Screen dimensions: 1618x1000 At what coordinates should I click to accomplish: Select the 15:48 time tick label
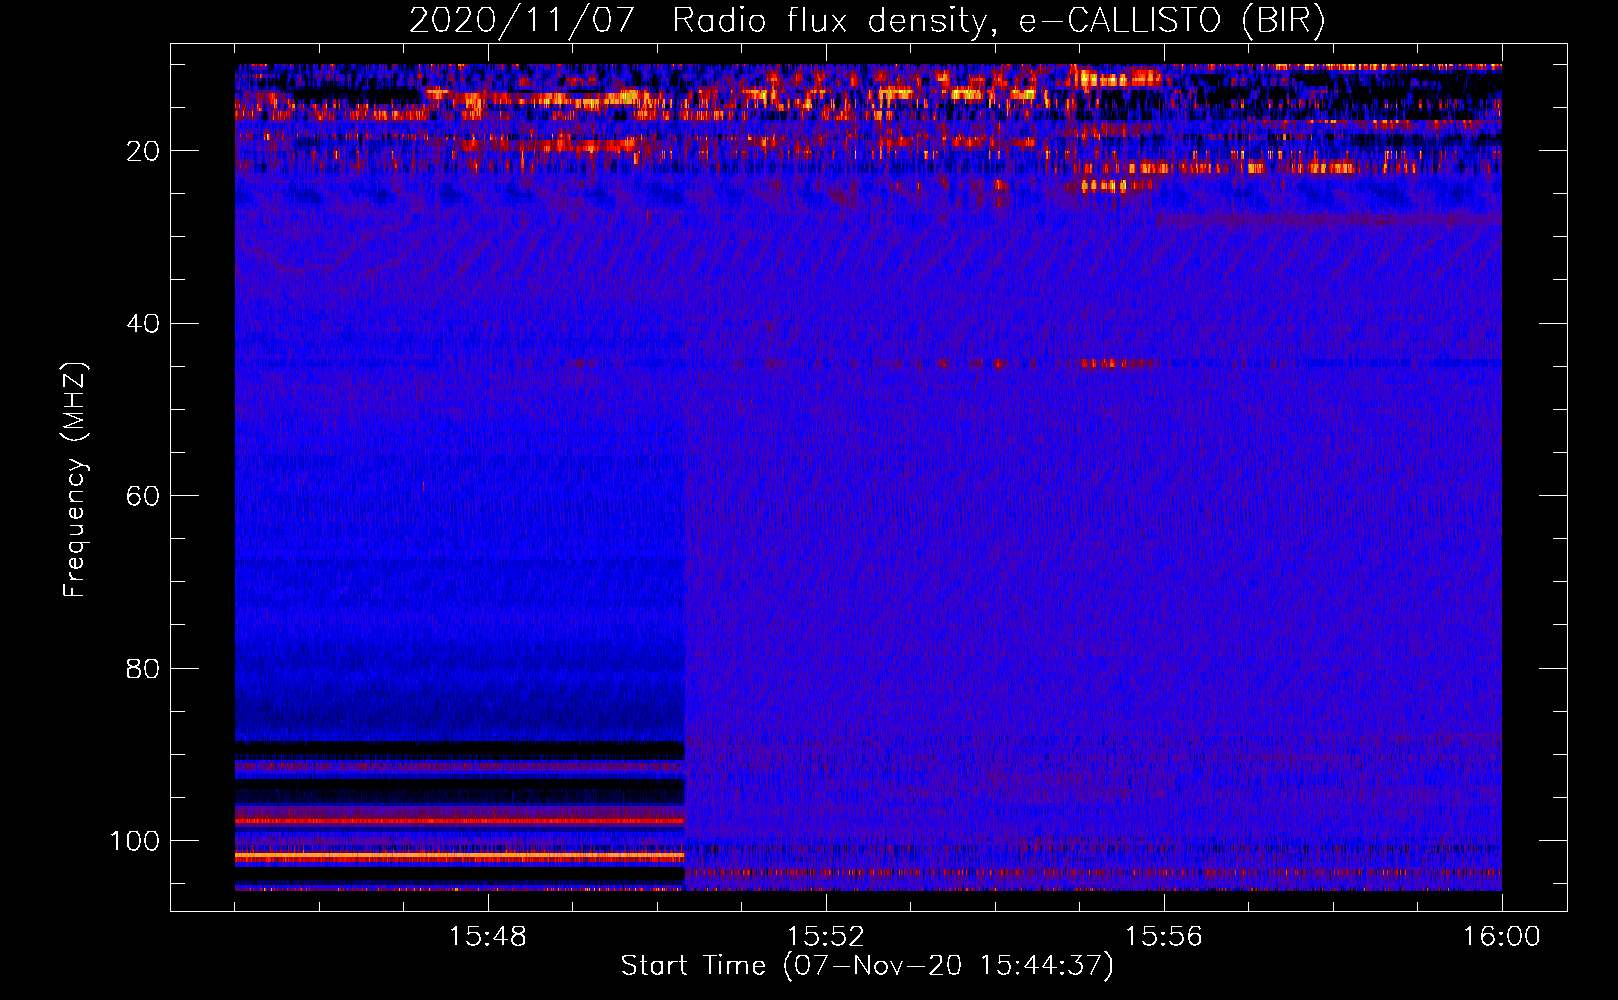coord(487,937)
